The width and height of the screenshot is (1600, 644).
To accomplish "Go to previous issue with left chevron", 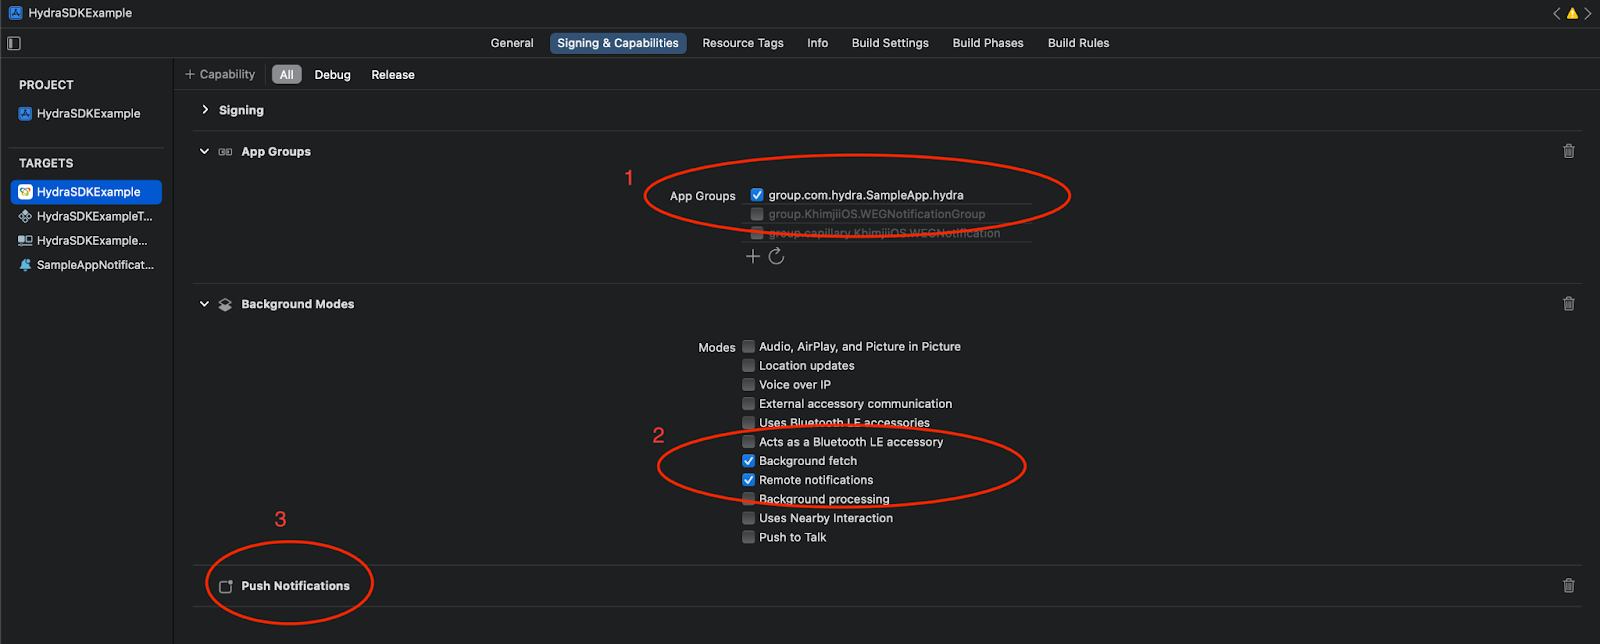I will click(x=1557, y=13).
